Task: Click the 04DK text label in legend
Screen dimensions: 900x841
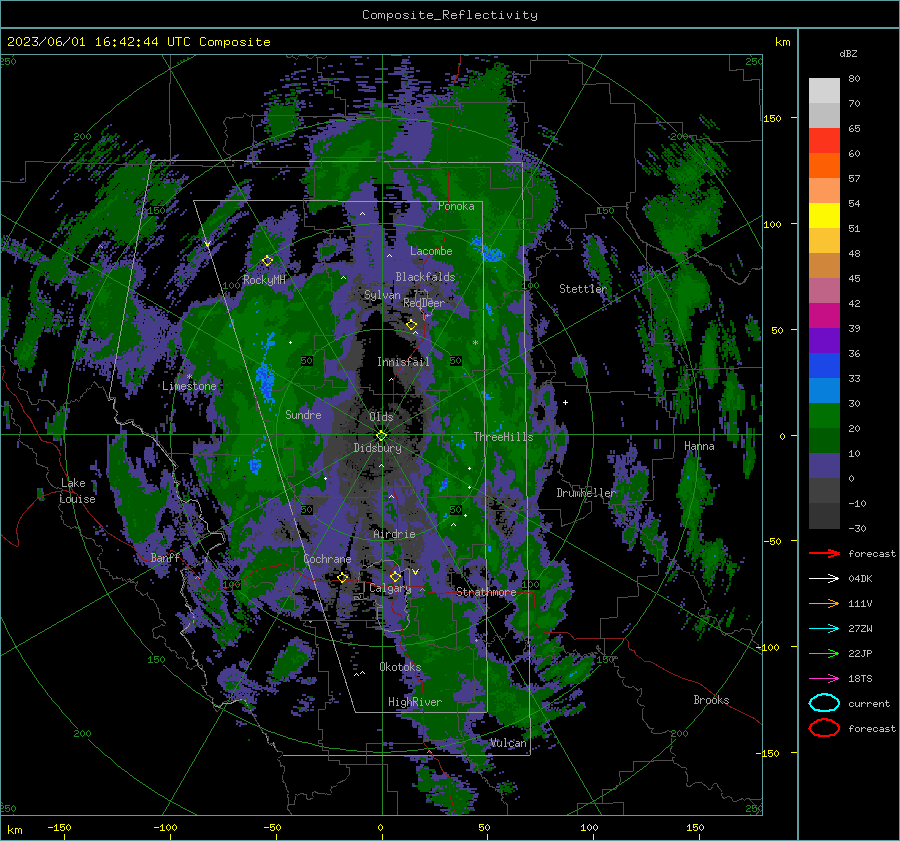Action: click(860, 579)
